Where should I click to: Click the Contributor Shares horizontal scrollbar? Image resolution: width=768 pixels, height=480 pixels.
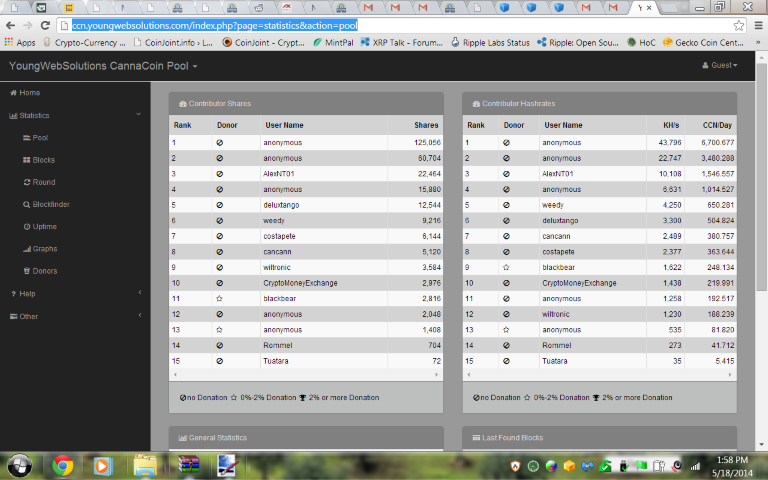click(307, 375)
